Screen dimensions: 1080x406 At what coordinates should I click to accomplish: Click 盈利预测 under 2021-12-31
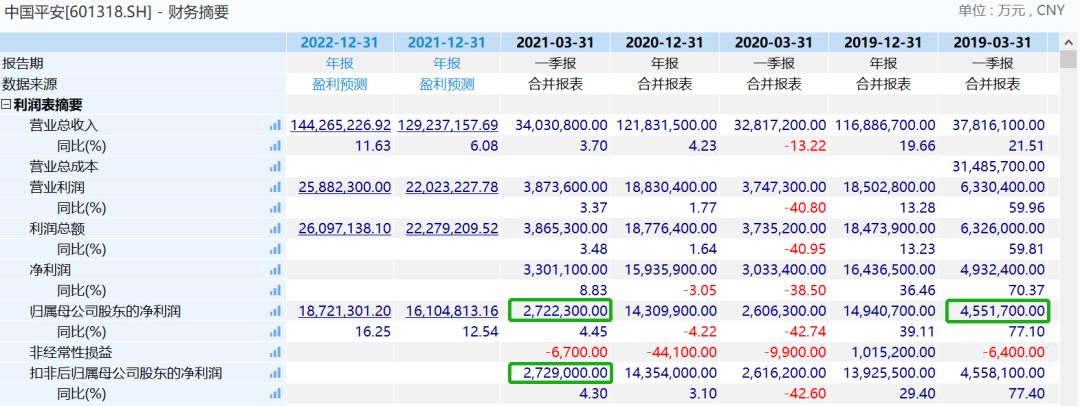click(447, 85)
